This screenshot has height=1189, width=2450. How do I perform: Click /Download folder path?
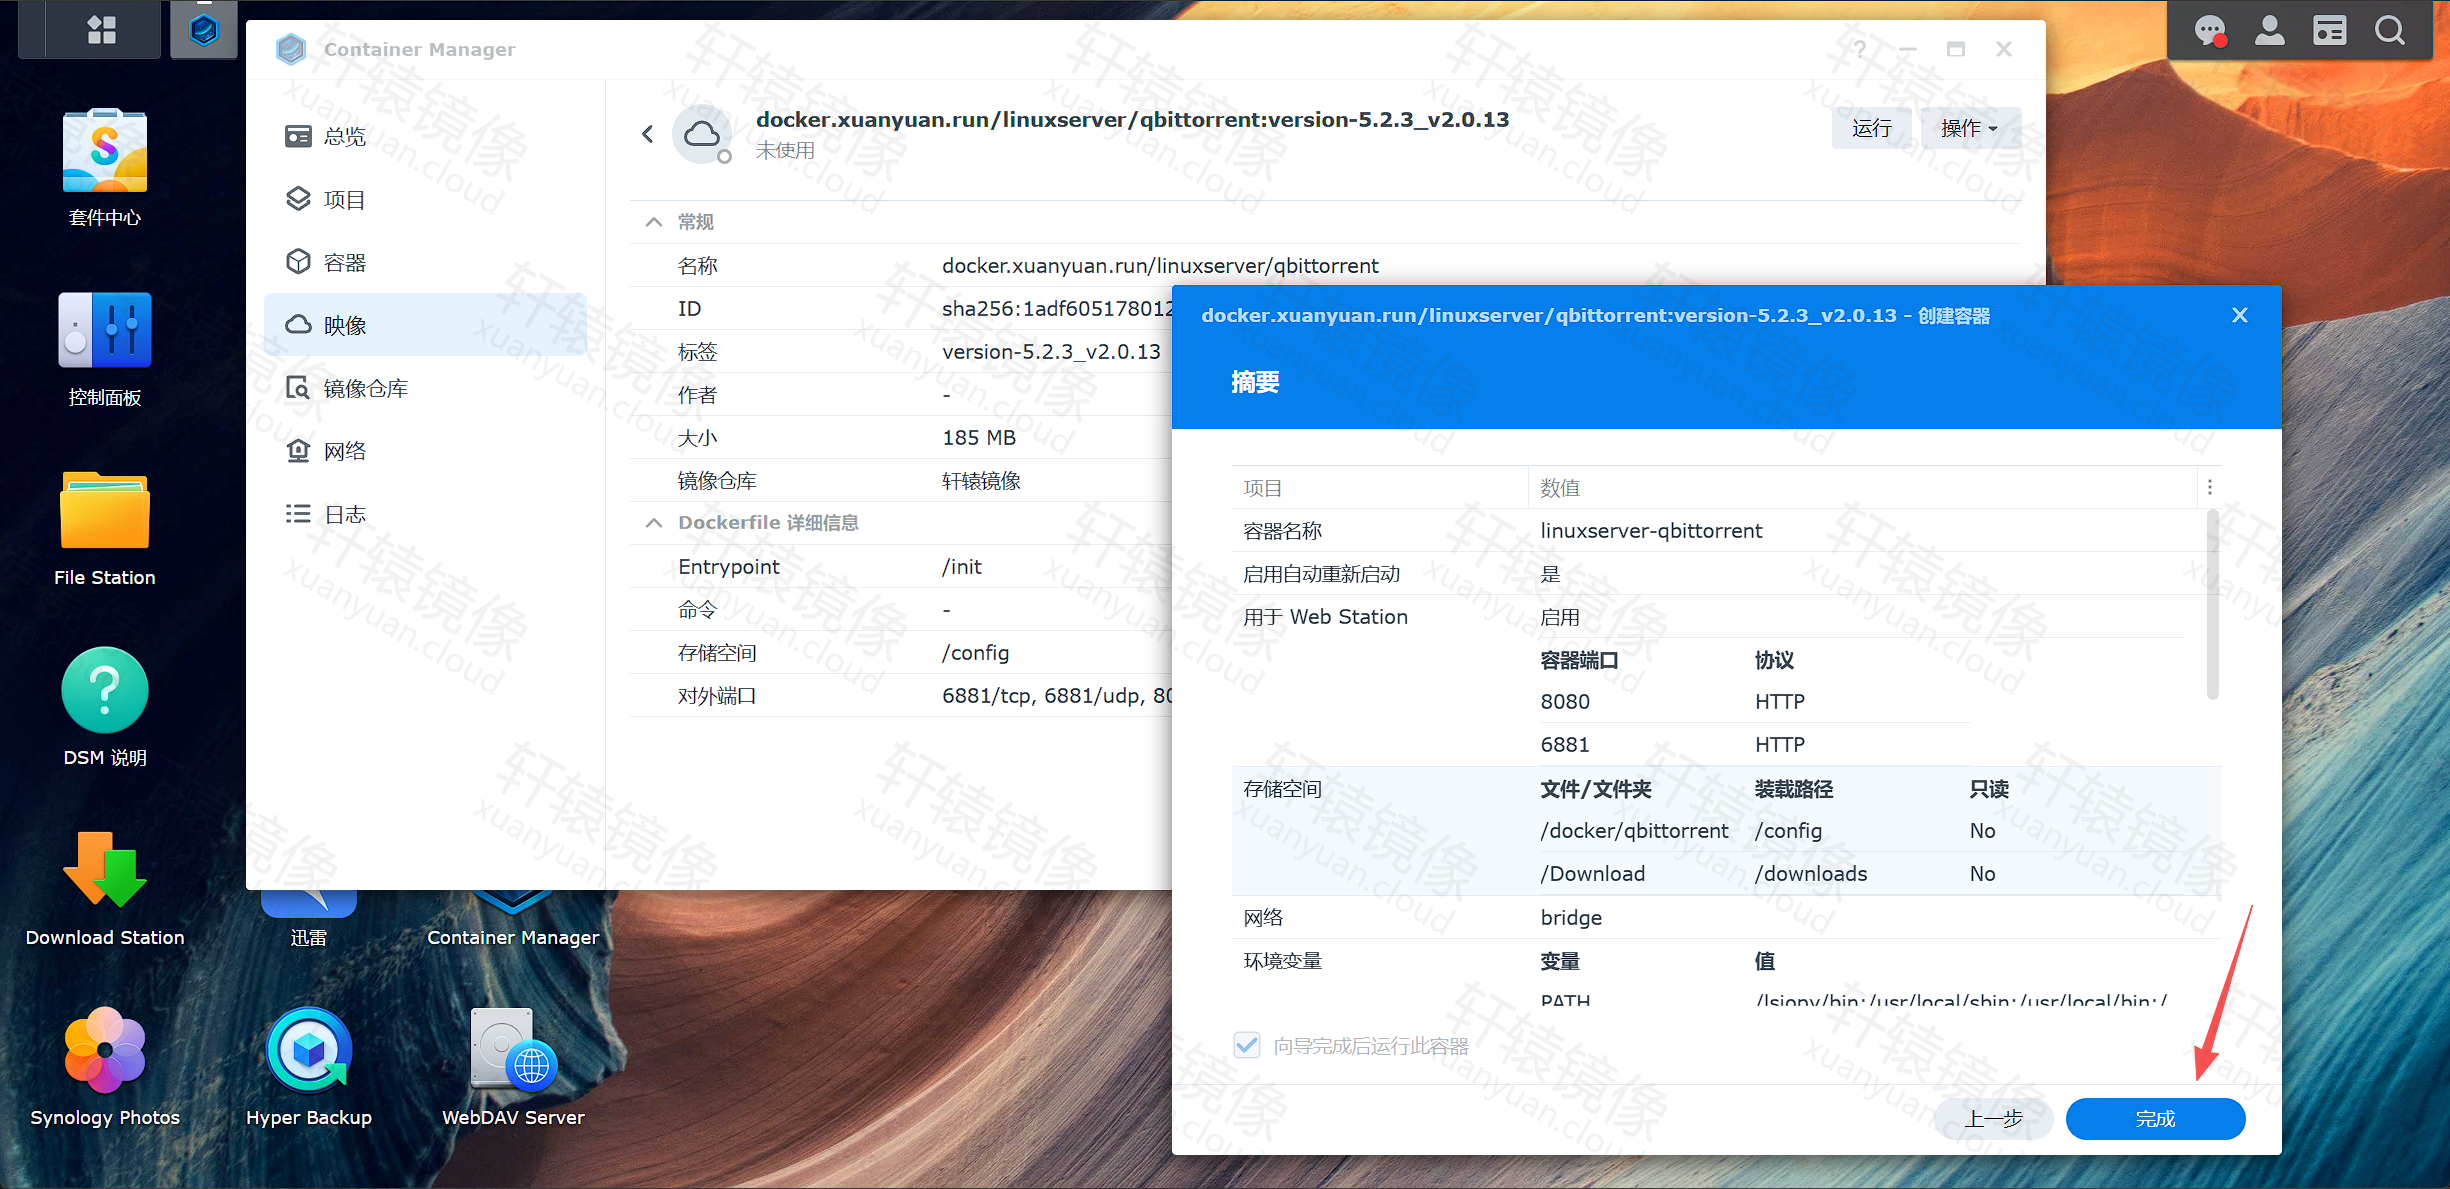point(1592,874)
